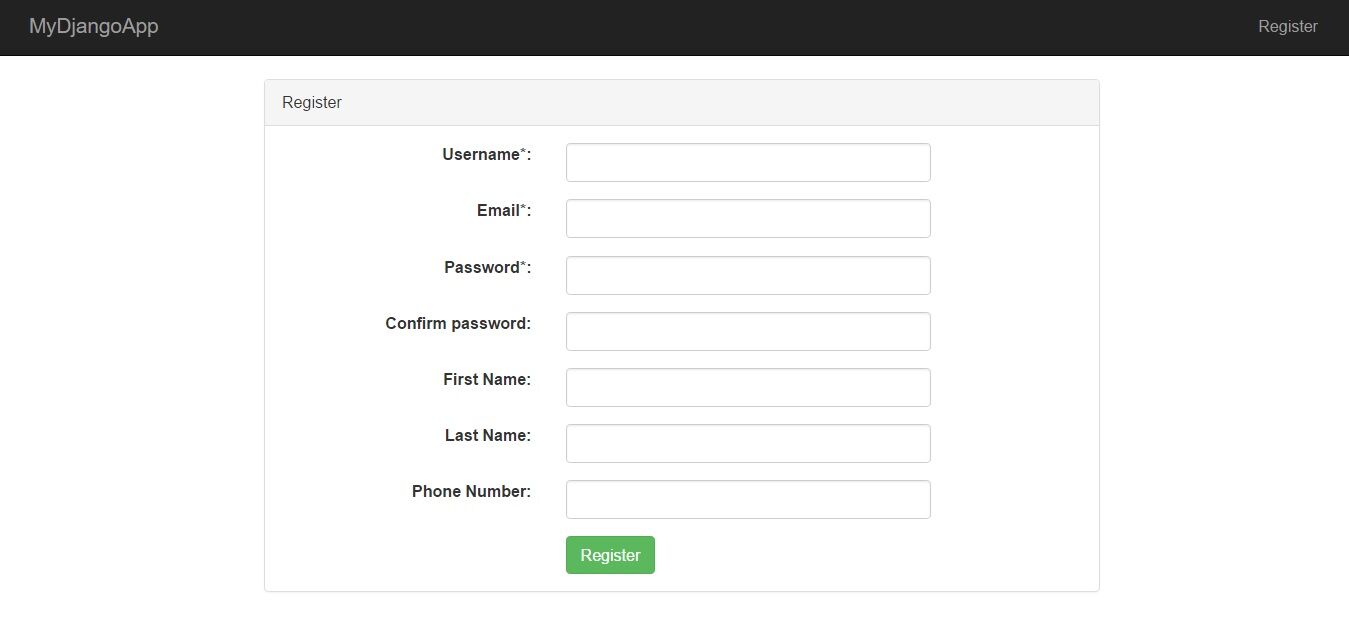
Task: Click the dark navigation bar
Action: click(675, 26)
